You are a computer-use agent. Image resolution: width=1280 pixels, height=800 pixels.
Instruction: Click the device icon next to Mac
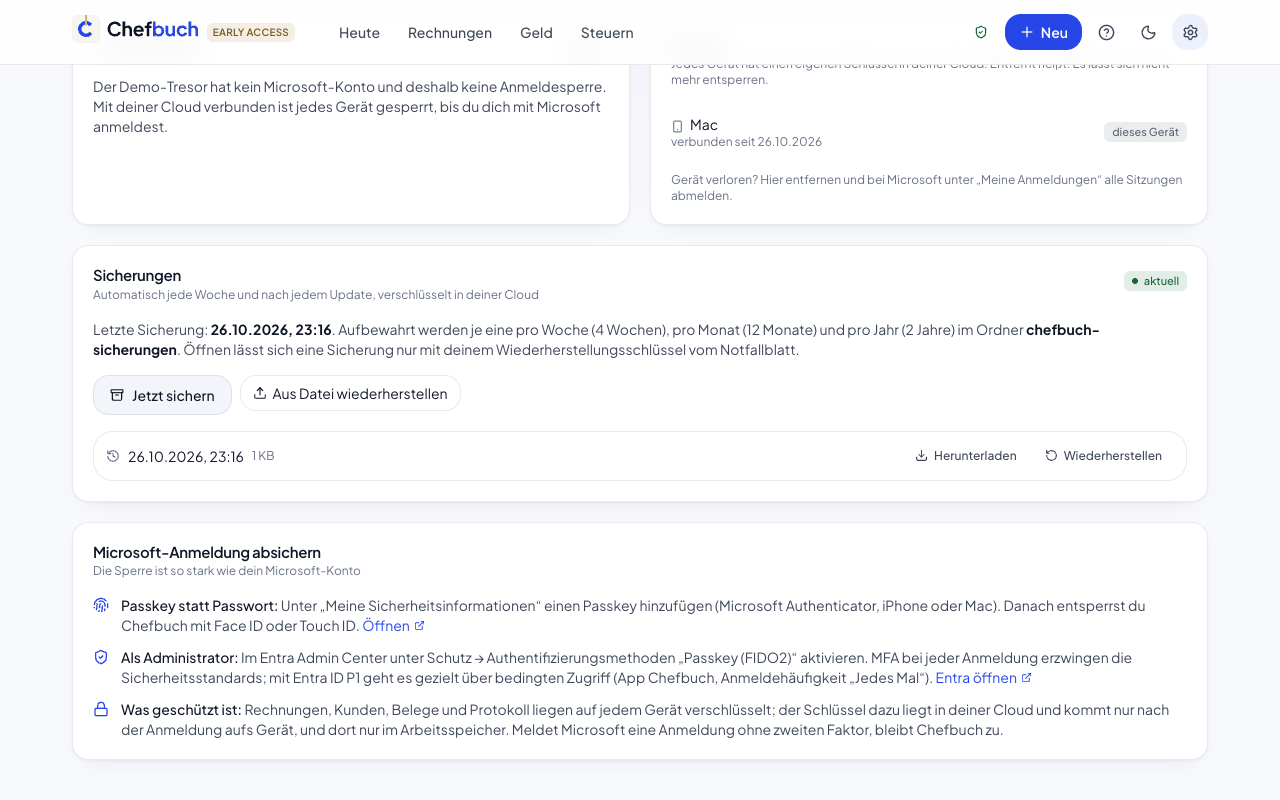tap(677, 126)
